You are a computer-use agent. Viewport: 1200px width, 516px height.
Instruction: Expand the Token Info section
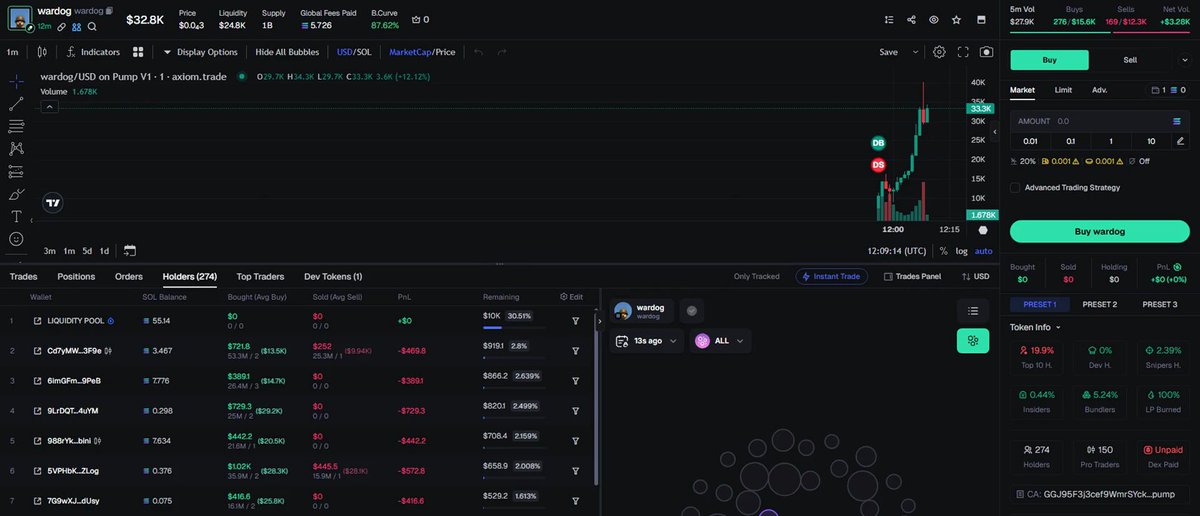coord(1036,327)
